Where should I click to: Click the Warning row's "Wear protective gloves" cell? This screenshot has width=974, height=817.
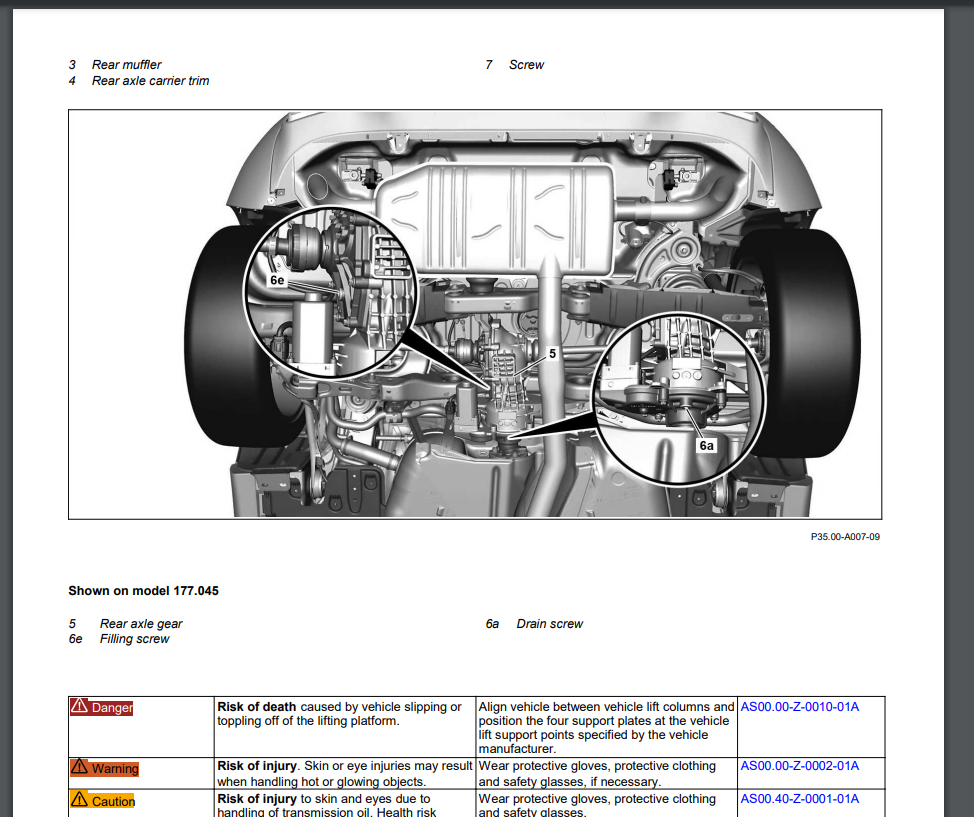coord(606,774)
